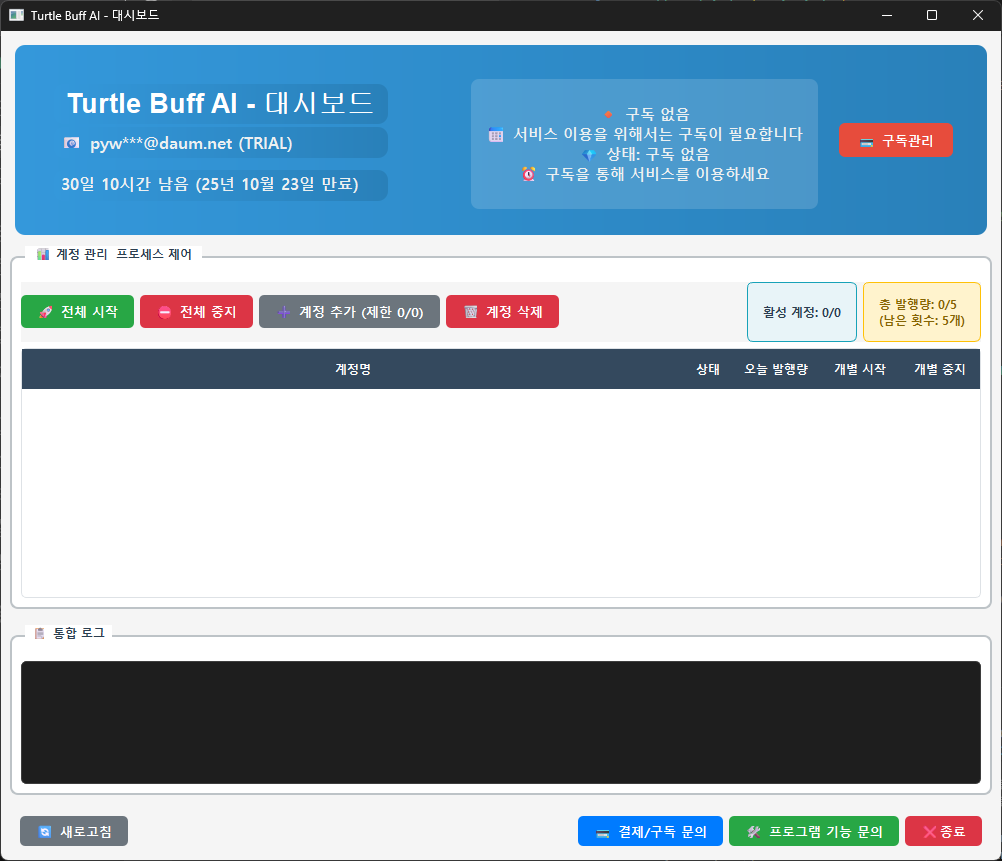Click the 오늘 발행량 column header
This screenshot has height=861, width=1002.
tap(776, 369)
